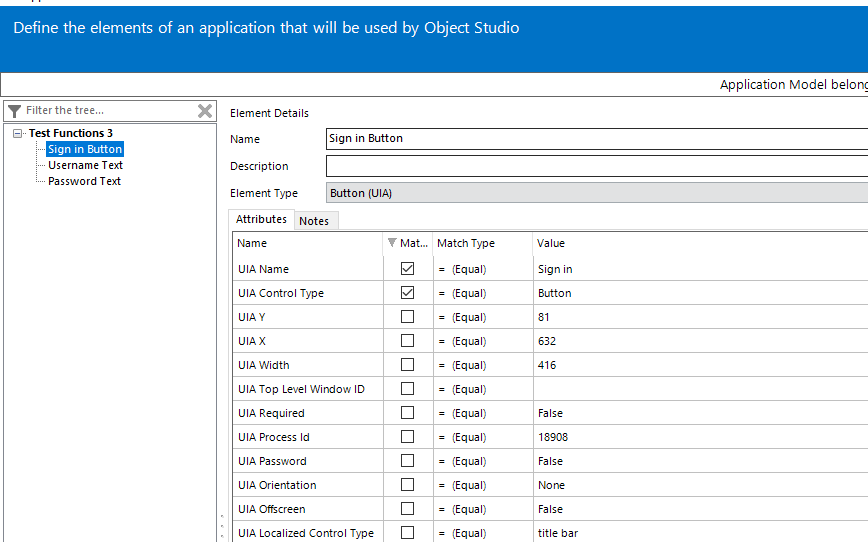Click the funnel filter icon in tree search

coord(14,111)
